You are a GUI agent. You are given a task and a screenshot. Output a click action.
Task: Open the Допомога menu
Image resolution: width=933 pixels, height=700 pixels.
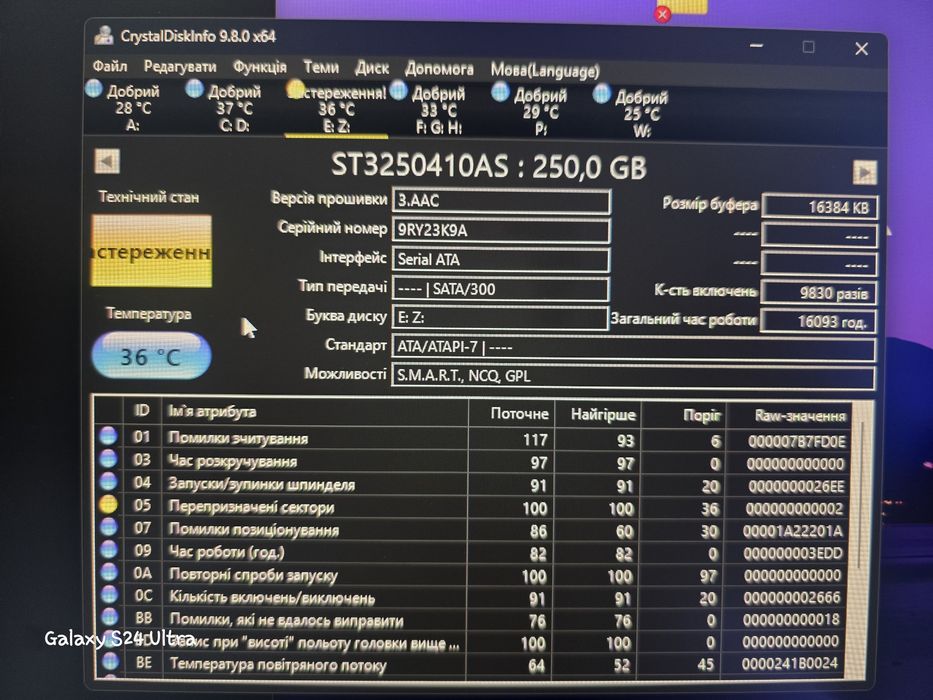pyautogui.click(x=439, y=69)
